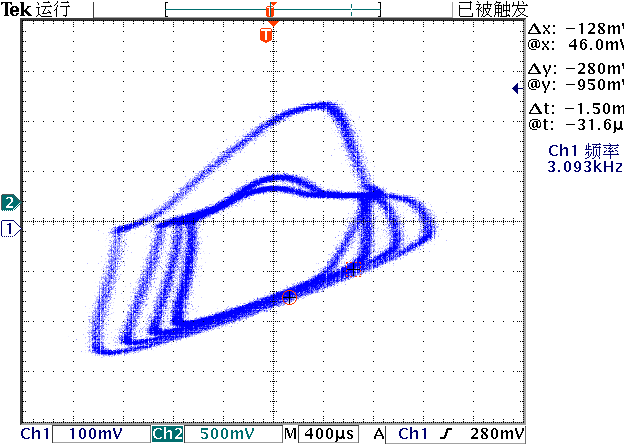Click the record length bar at top
Image resolution: width=624 pixels, height=444 pixels.
[273, 10]
